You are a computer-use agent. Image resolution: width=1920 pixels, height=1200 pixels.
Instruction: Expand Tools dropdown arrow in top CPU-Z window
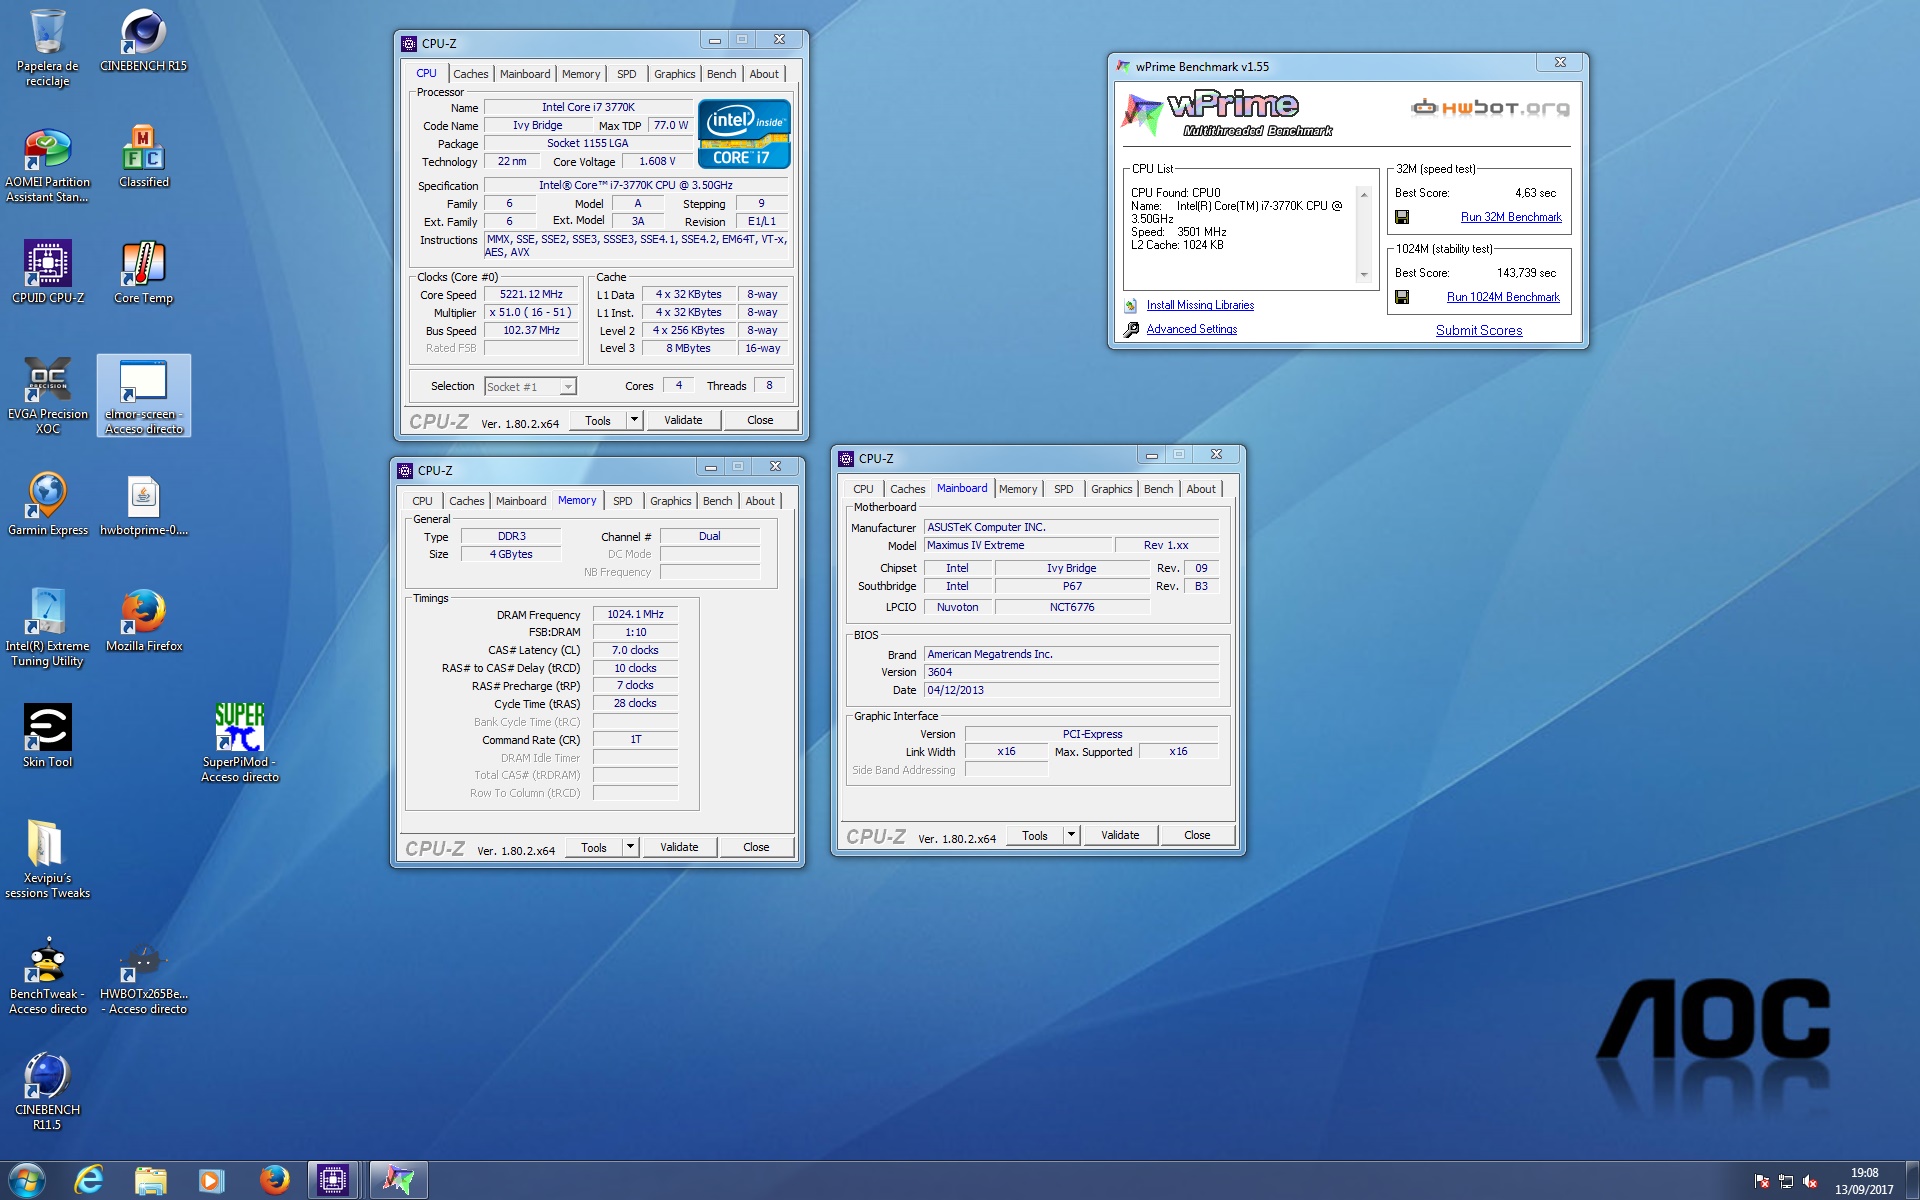(634, 420)
